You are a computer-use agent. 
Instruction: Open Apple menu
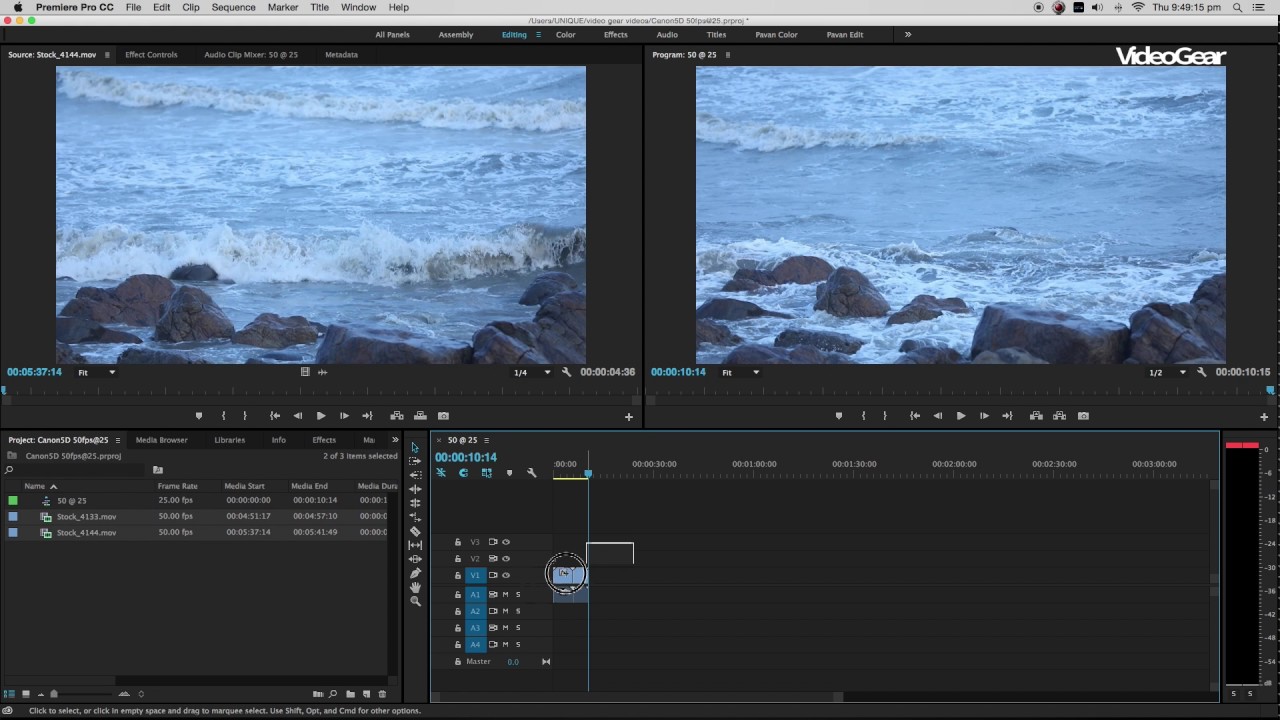[17, 7]
